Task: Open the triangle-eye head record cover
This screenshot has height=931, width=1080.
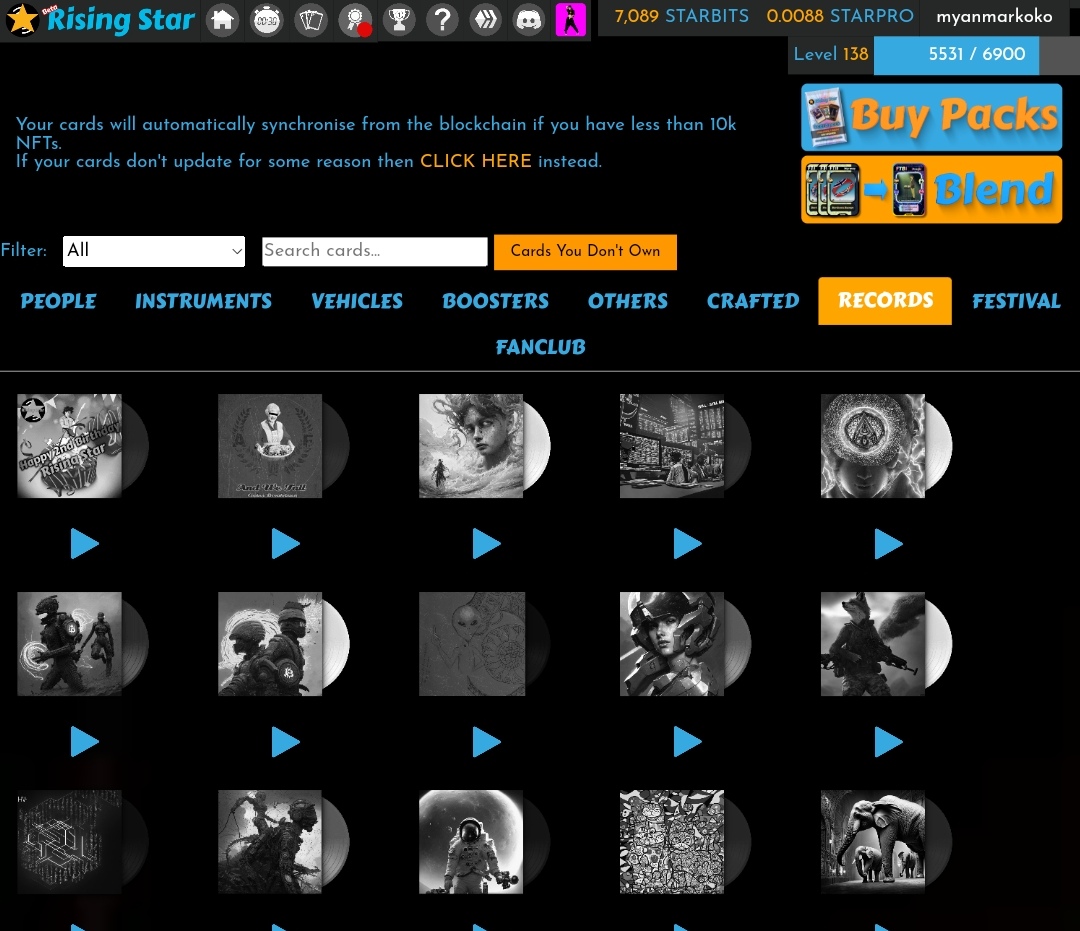Action: pyautogui.click(x=873, y=446)
